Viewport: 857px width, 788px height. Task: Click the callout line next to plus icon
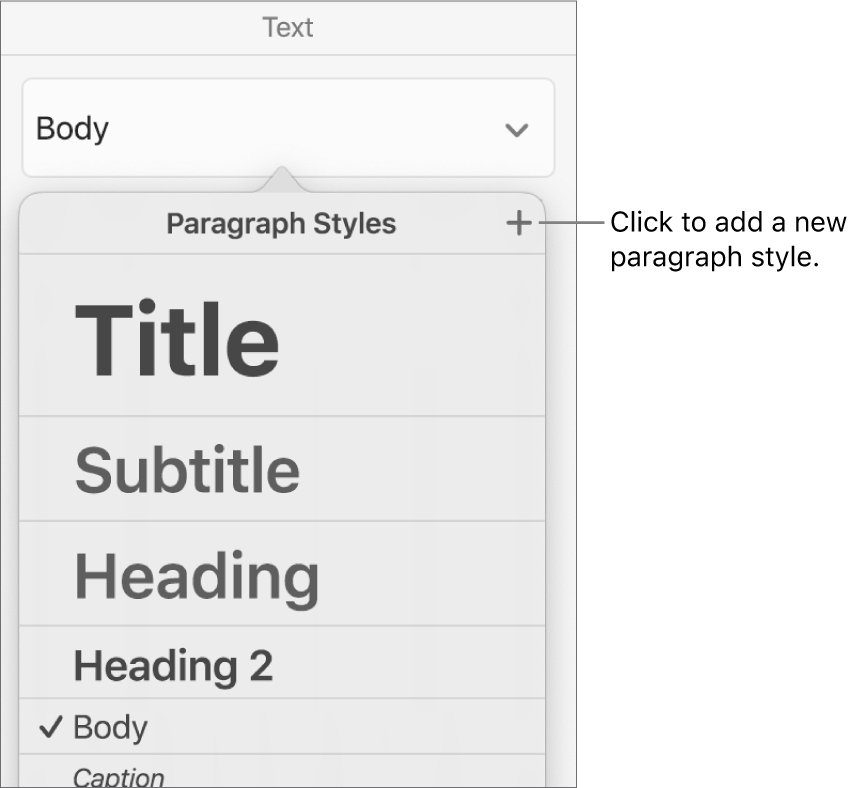click(x=570, y=223)
